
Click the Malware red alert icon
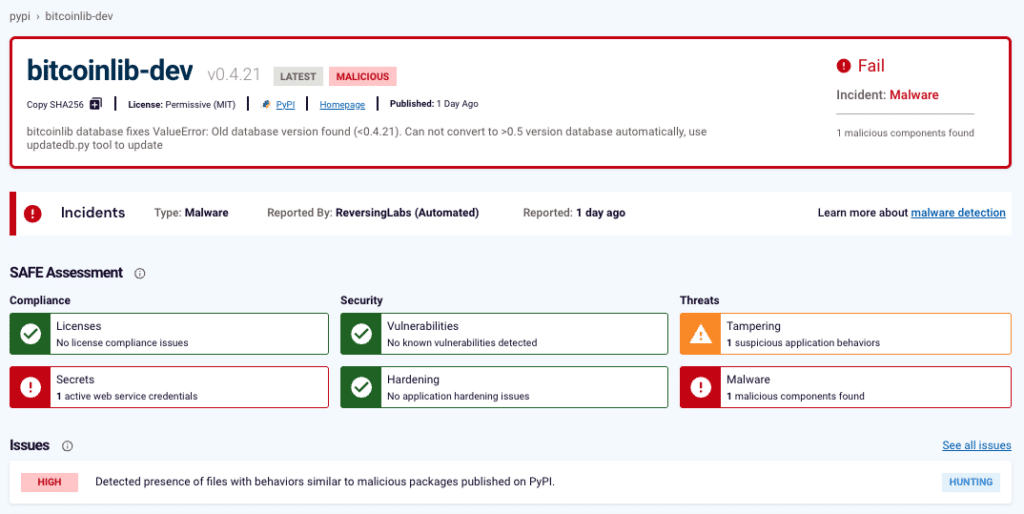click(701, 387)
